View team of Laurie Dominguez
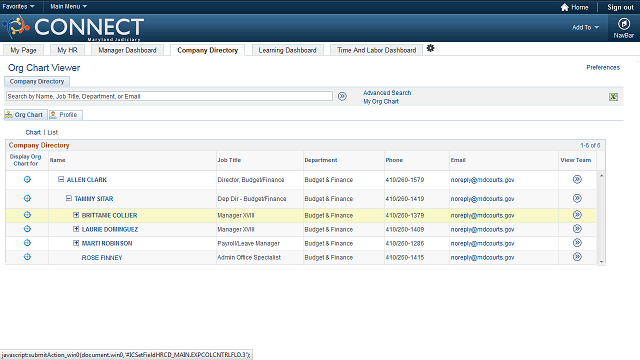Screen dimensions: 640x360 click(577, 229)
